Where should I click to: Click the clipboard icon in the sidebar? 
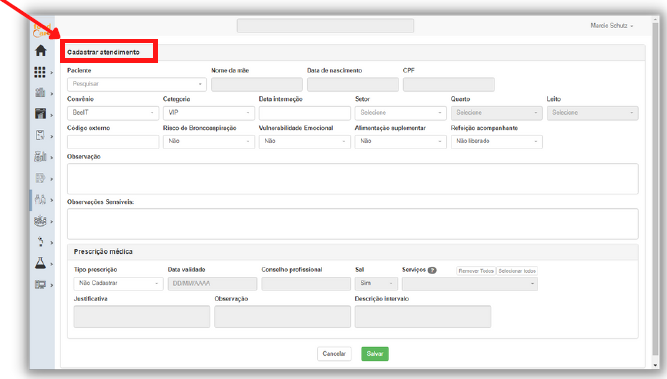[40, 135]
